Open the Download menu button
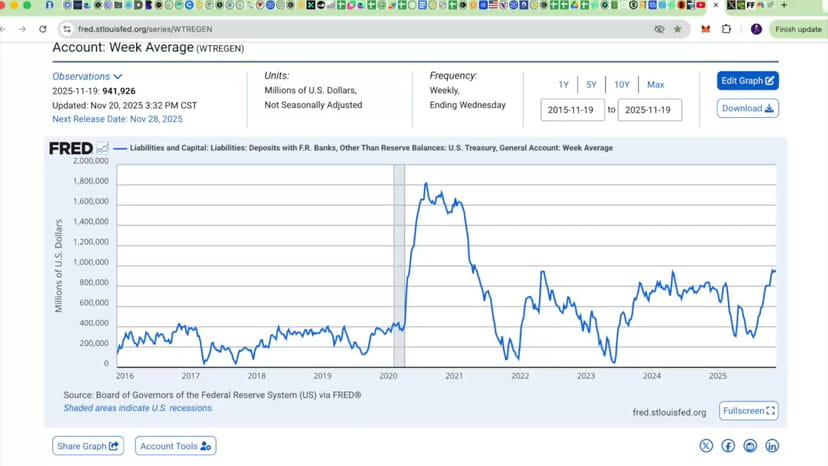Viewport: 828px width, 466px height. point(748,108)
